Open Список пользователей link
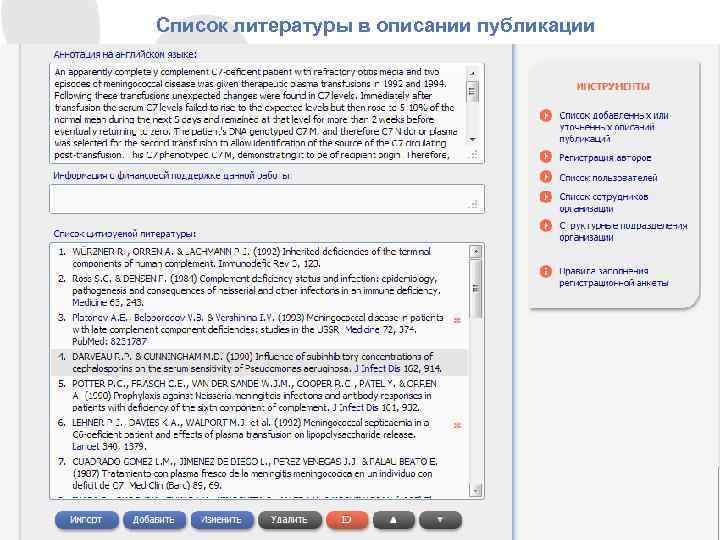720x540 pixels. pyautogui.click(x=608, y=178)
